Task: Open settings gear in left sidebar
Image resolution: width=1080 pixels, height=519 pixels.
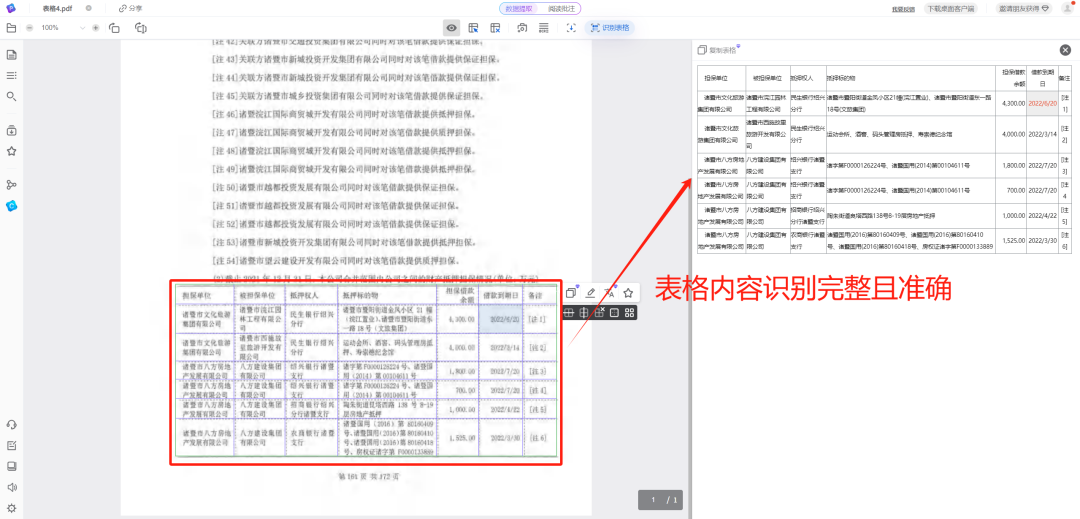Action: coord(11,509)
